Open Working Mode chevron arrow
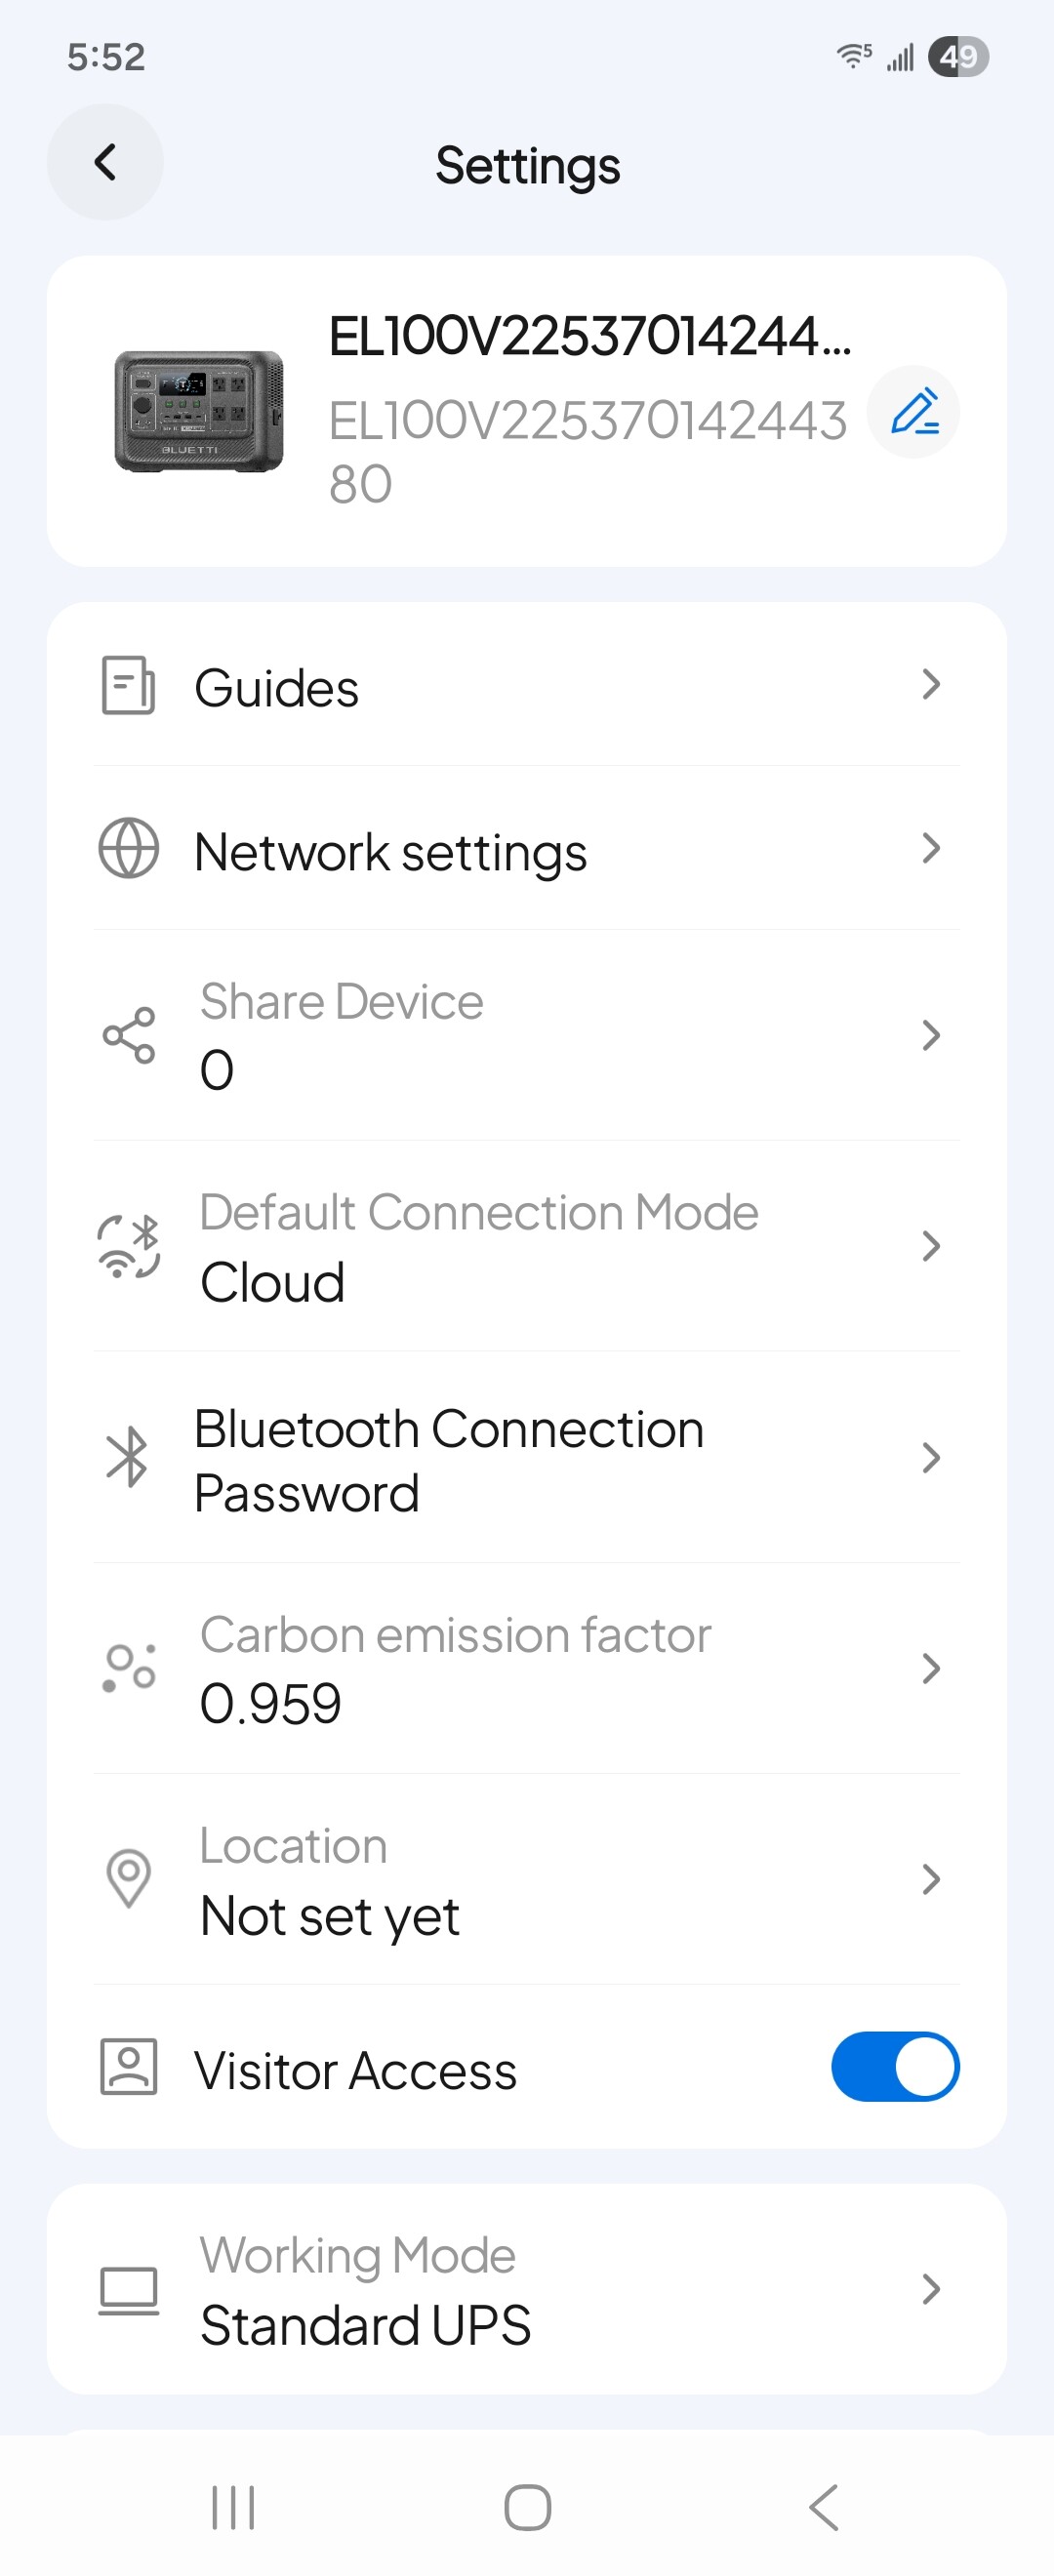 [931, 2289]
